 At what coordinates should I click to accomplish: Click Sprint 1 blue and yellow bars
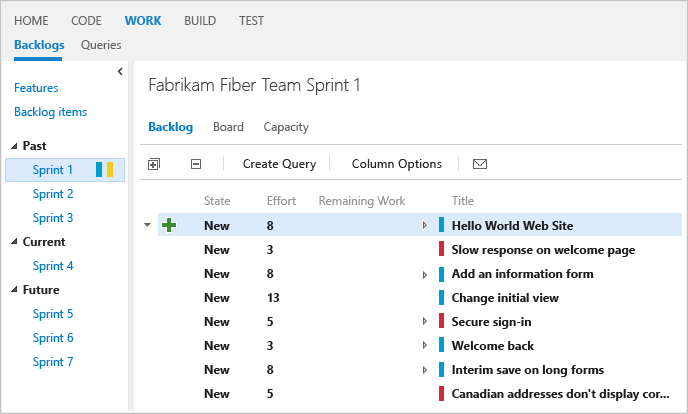[104, 170]
